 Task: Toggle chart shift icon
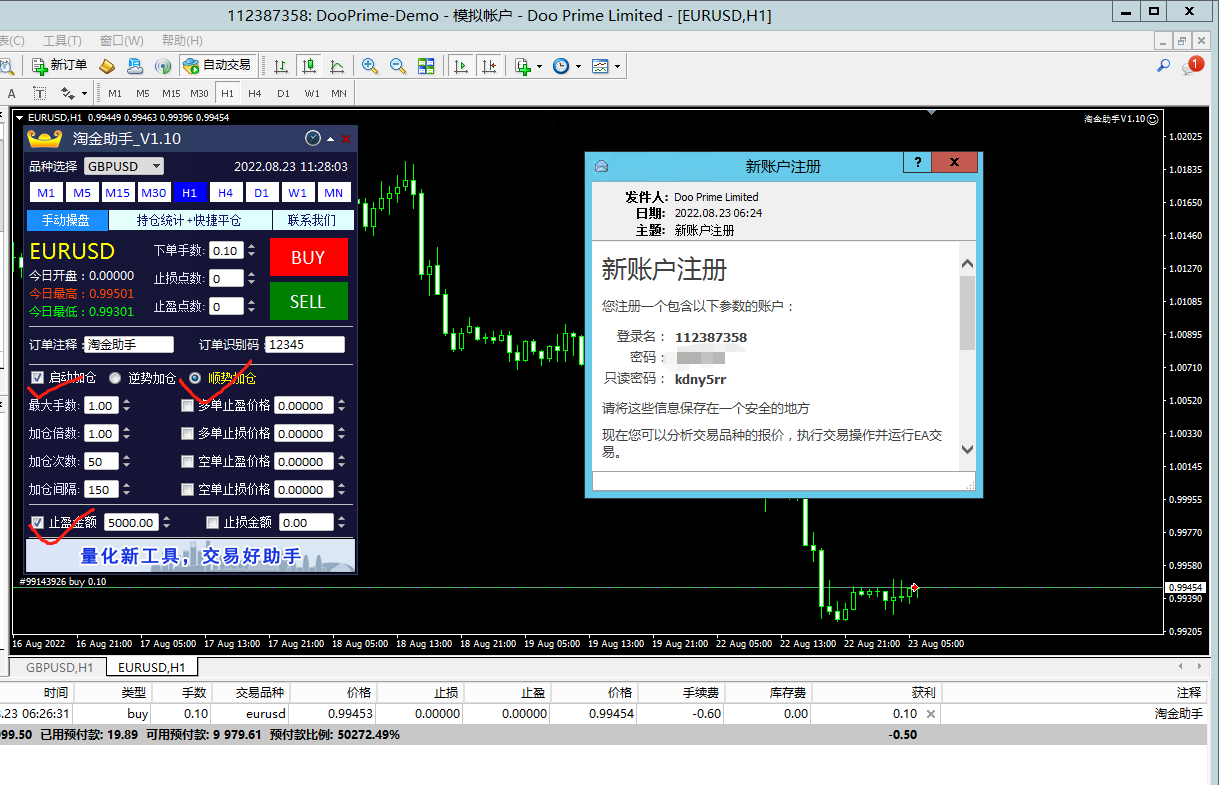489,66
